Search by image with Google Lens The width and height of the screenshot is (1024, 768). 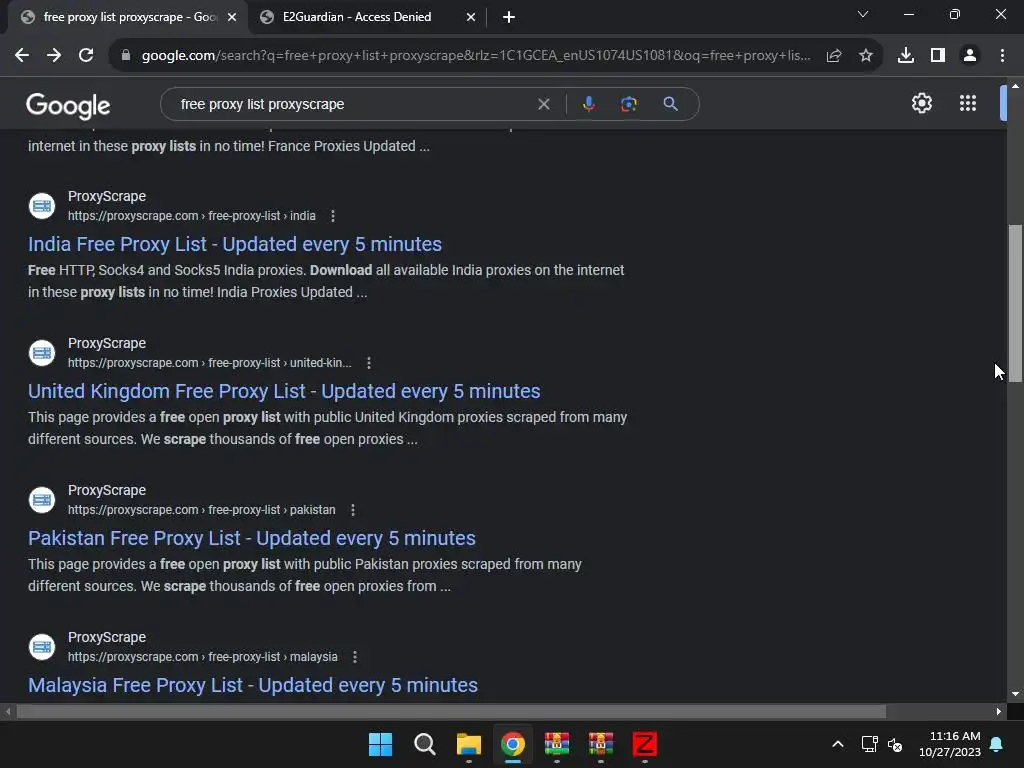pyautogui.click(x=629, y=104)
